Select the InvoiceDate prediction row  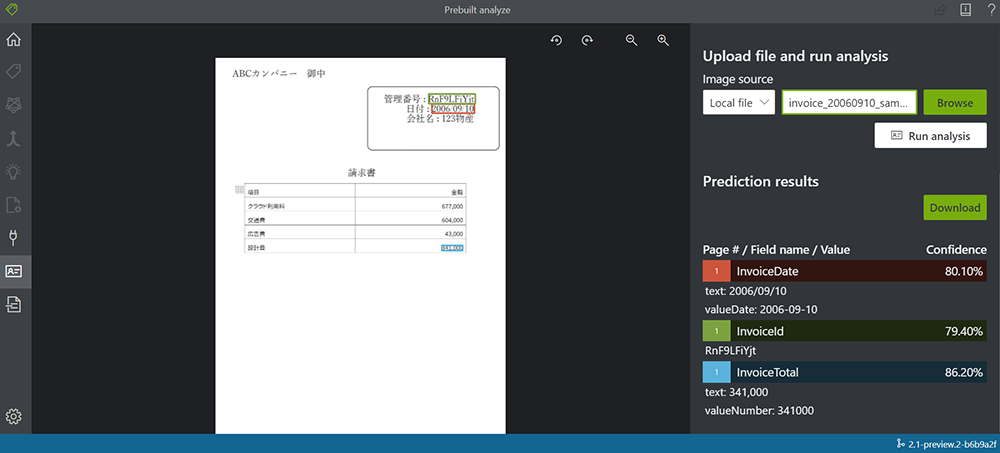click(844, 271)
